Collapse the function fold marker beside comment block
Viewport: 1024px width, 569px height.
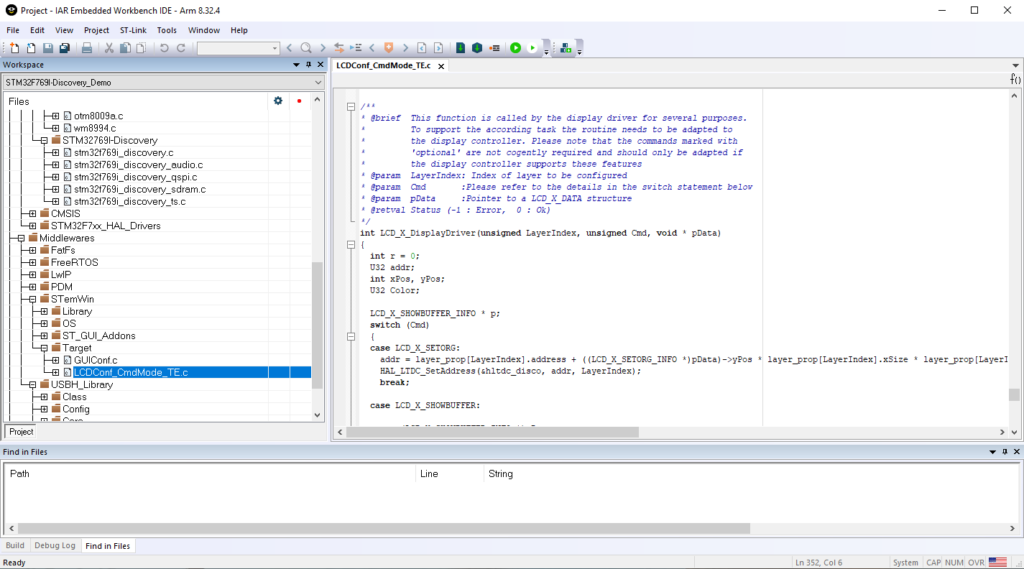pyautogui.click(x=351, y=107)
